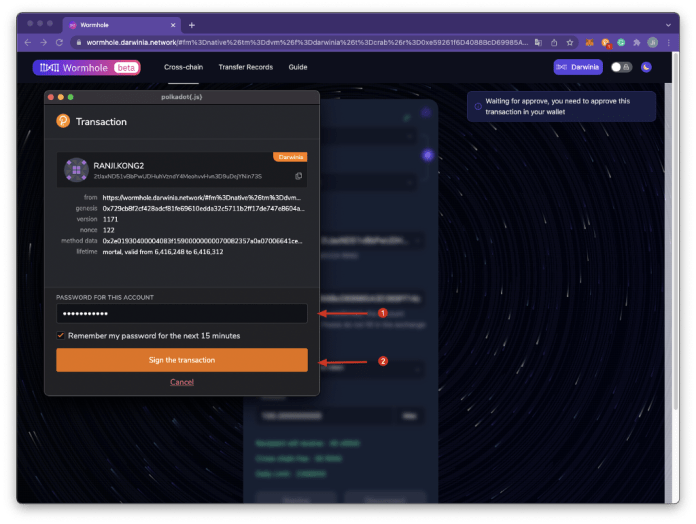
Task: Click Sign the transaction button
Action: pos(182,360)
